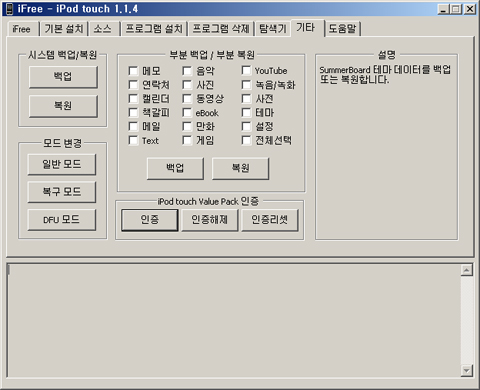
Task: Tick the 사진 checkbox
Action: [187, 85]
